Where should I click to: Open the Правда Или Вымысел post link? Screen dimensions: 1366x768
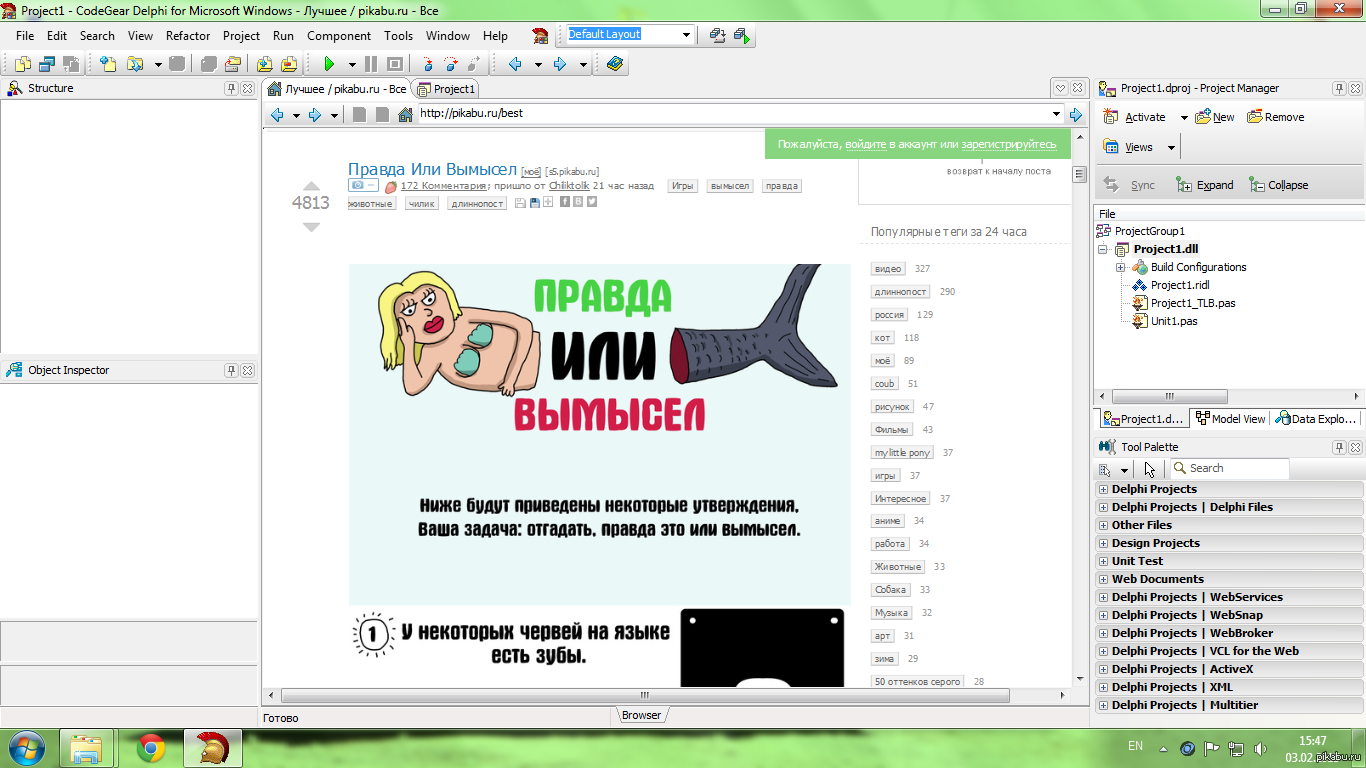pos(432,169)
